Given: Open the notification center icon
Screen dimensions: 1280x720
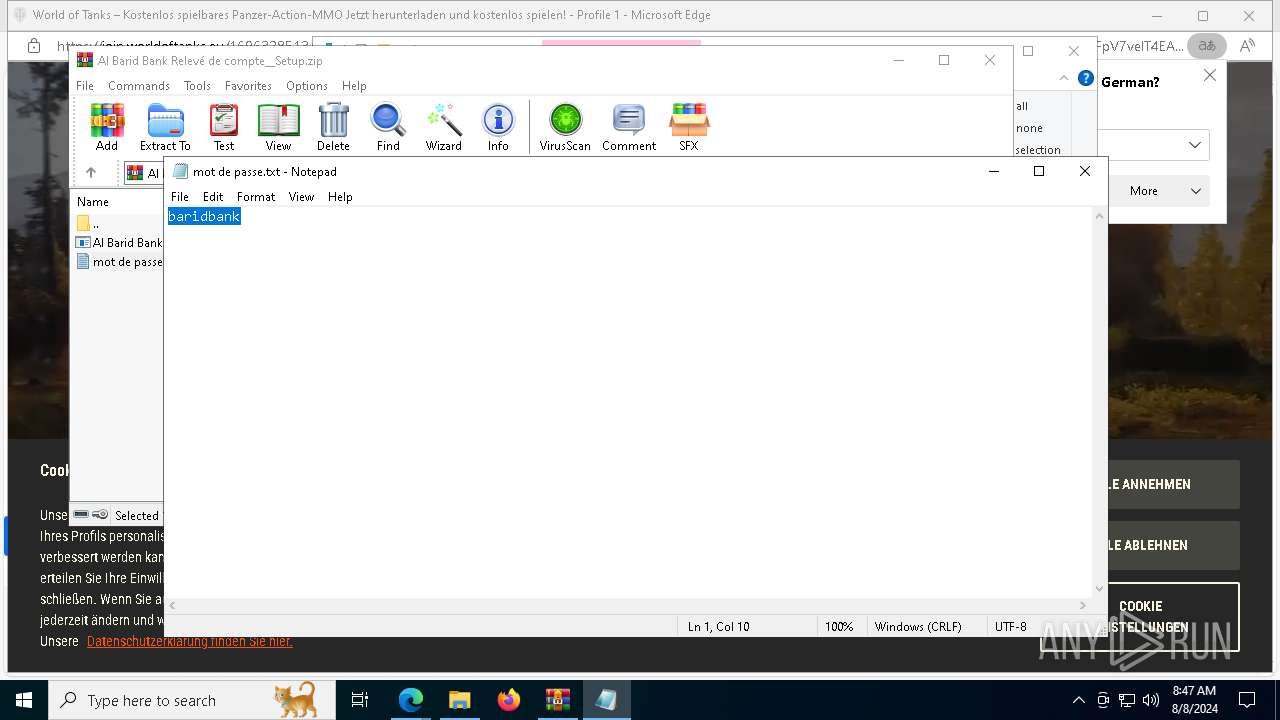Looking at the screenshot, I should pyautogui.click(x=1247, y=700).
